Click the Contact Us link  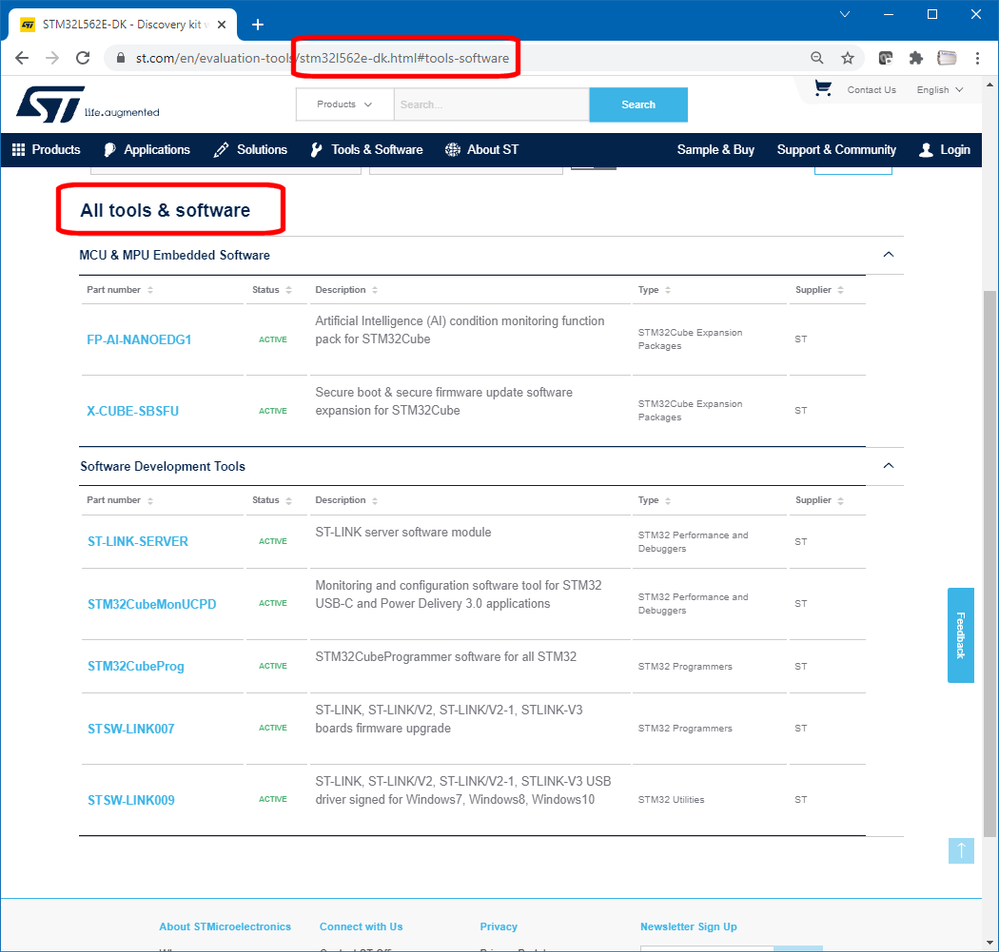click(872, 90)
